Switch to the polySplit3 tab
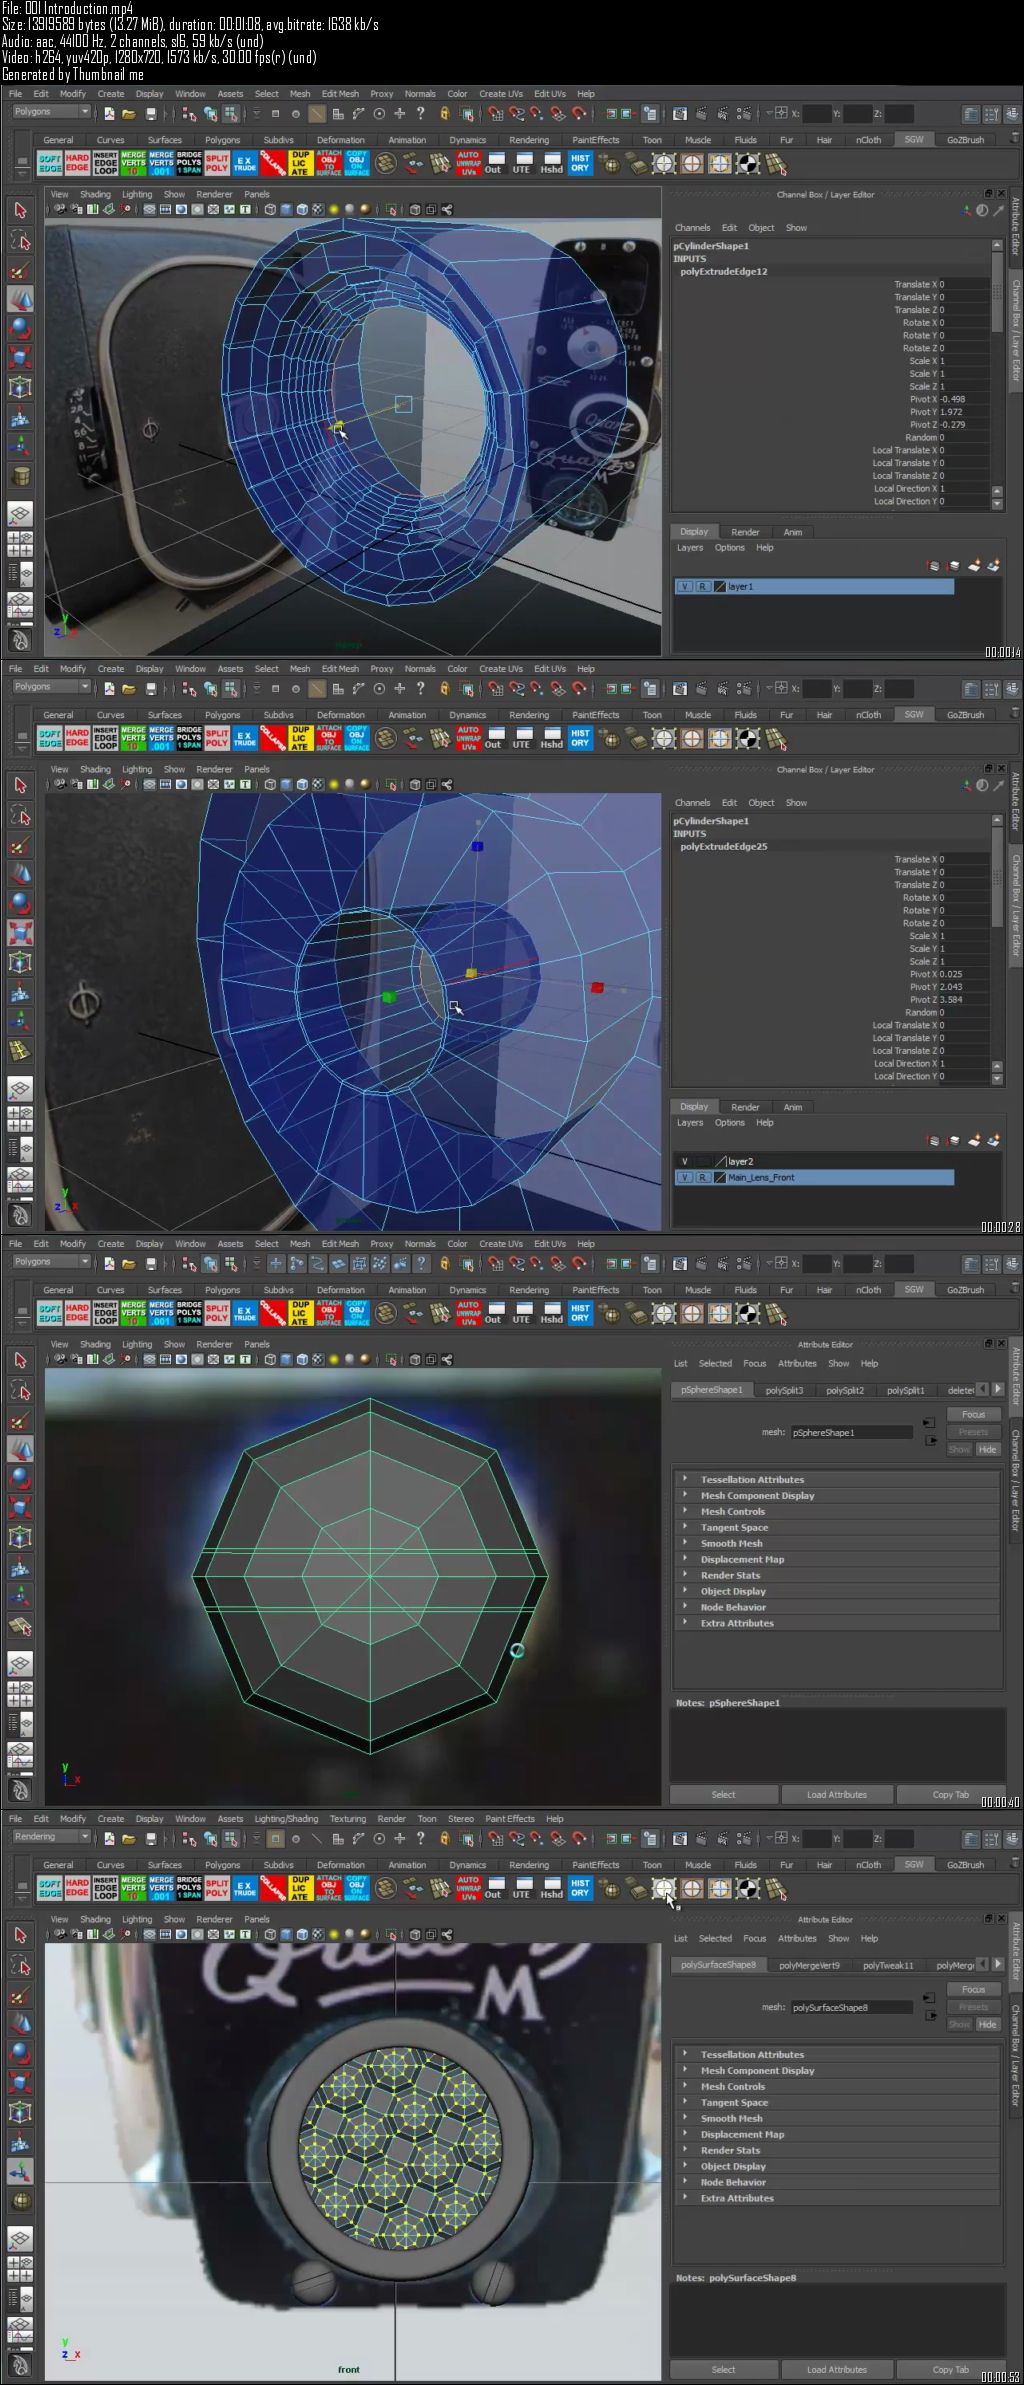Viewport: 1024px width, 2385px height. pyautogui.click(x=784, y=1390)
